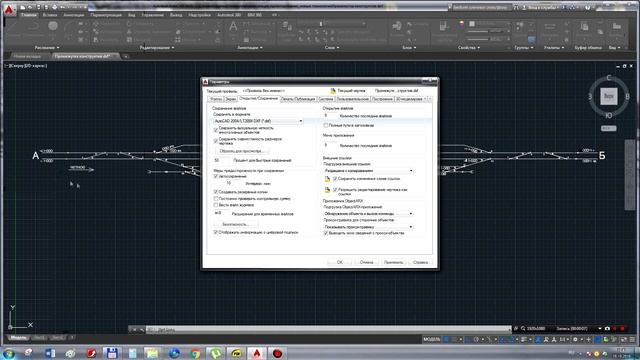Open the 'Подгрузка ObjectARX-приложений' dropdown

click(368, 213)
